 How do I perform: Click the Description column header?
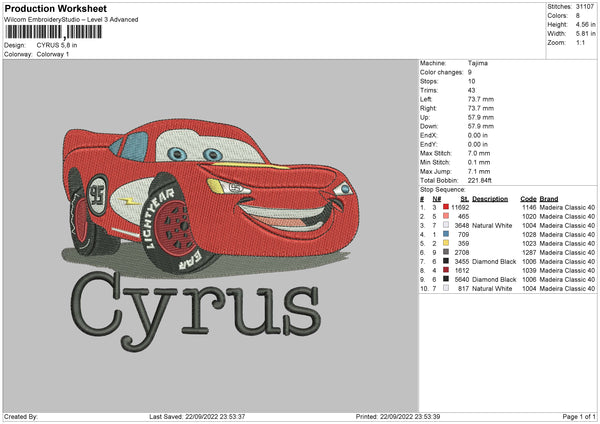coord(490,198)
